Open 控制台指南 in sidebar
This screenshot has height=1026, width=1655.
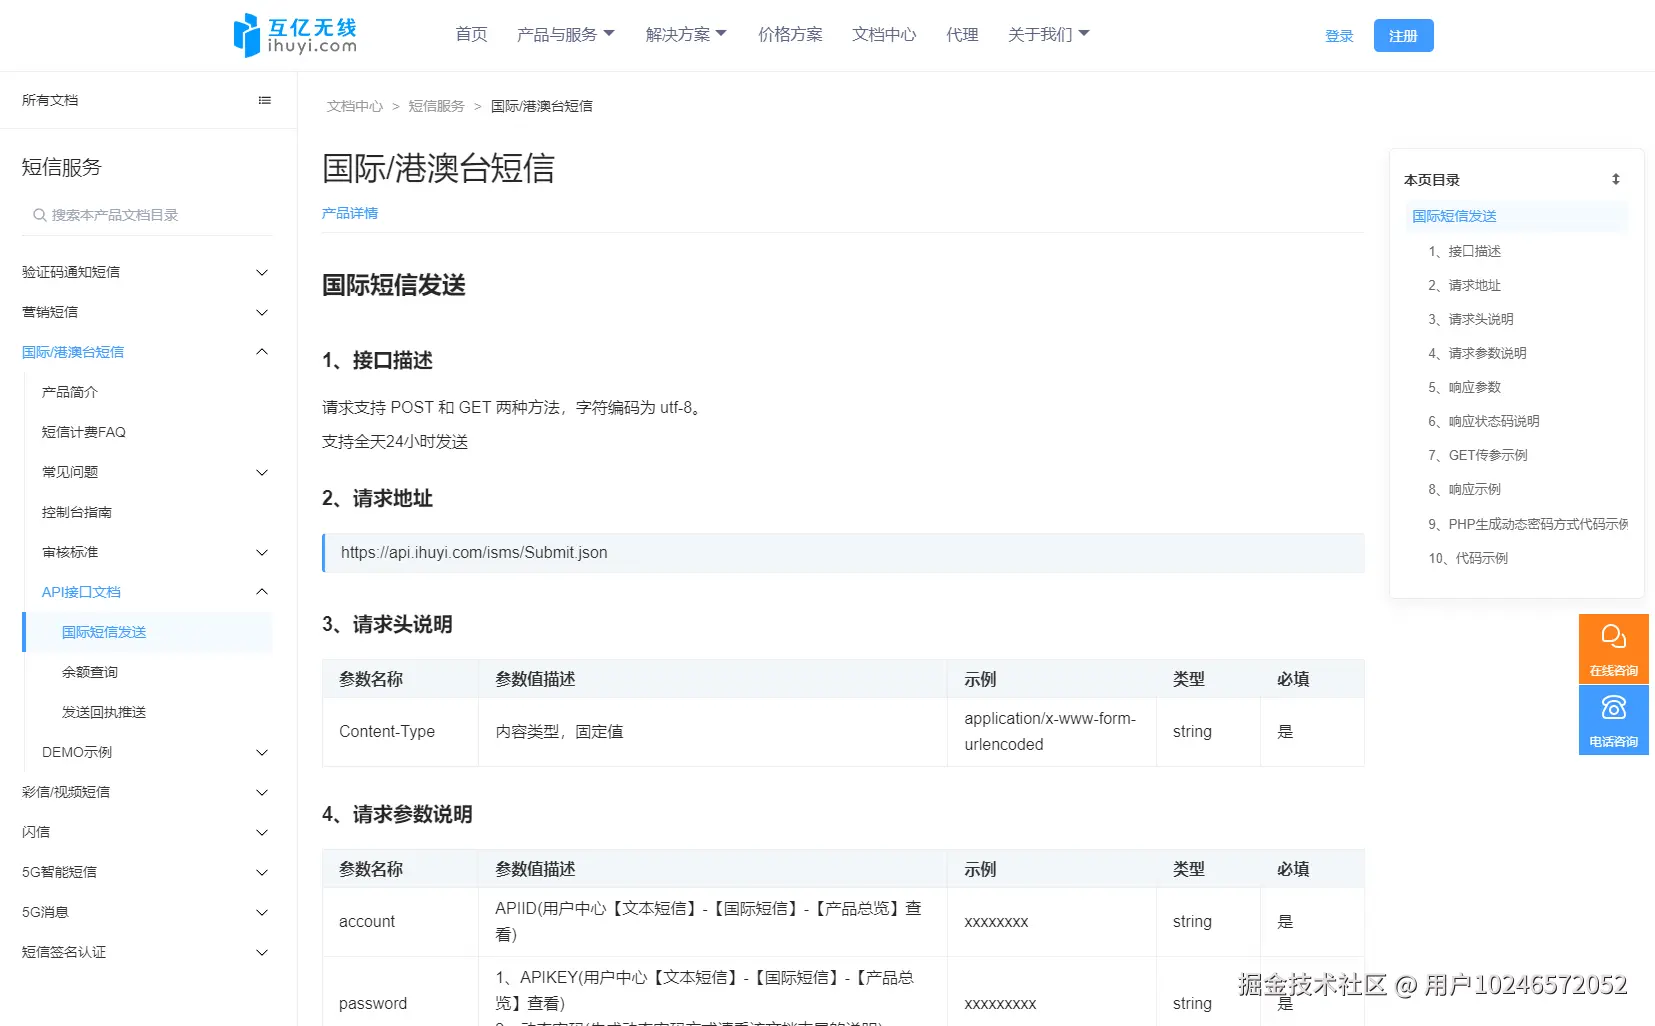tap(77, 512)
